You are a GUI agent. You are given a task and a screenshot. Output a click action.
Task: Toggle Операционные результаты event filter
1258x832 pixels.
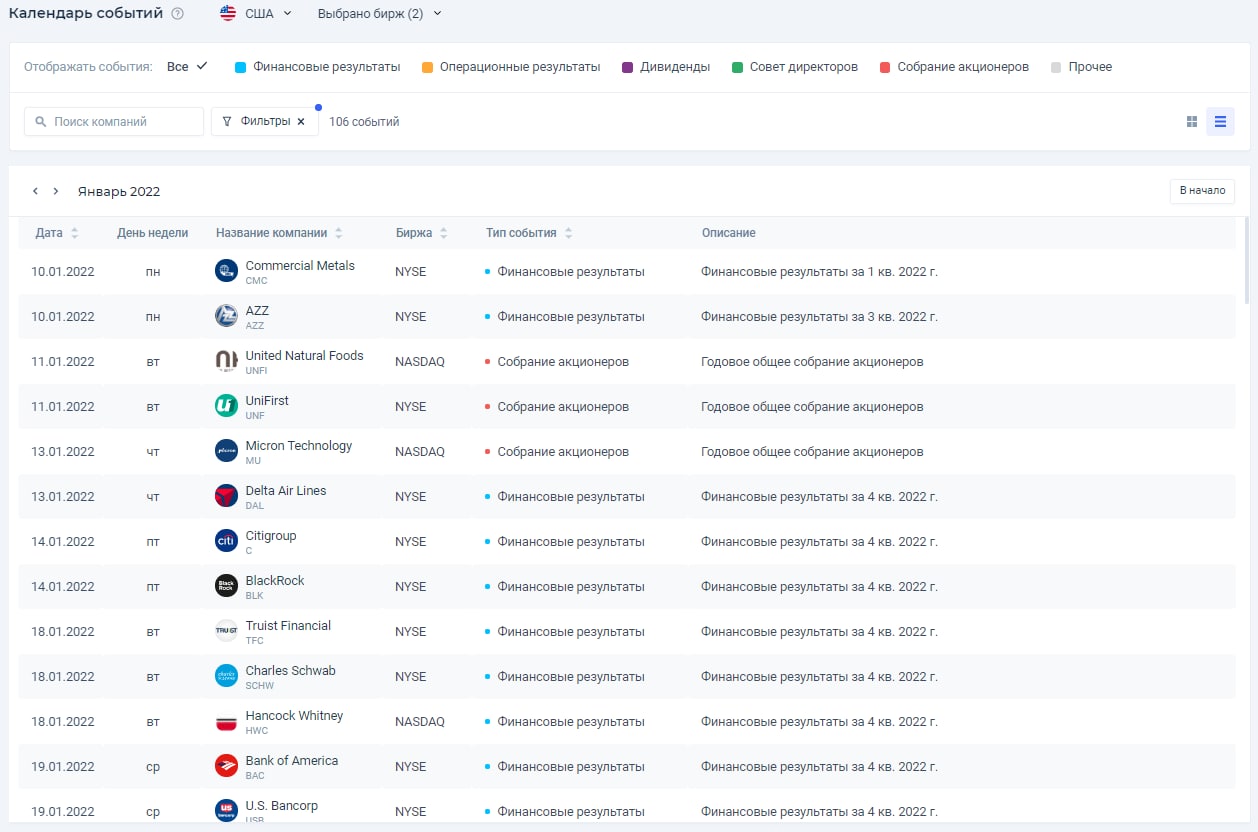(511, 67)
